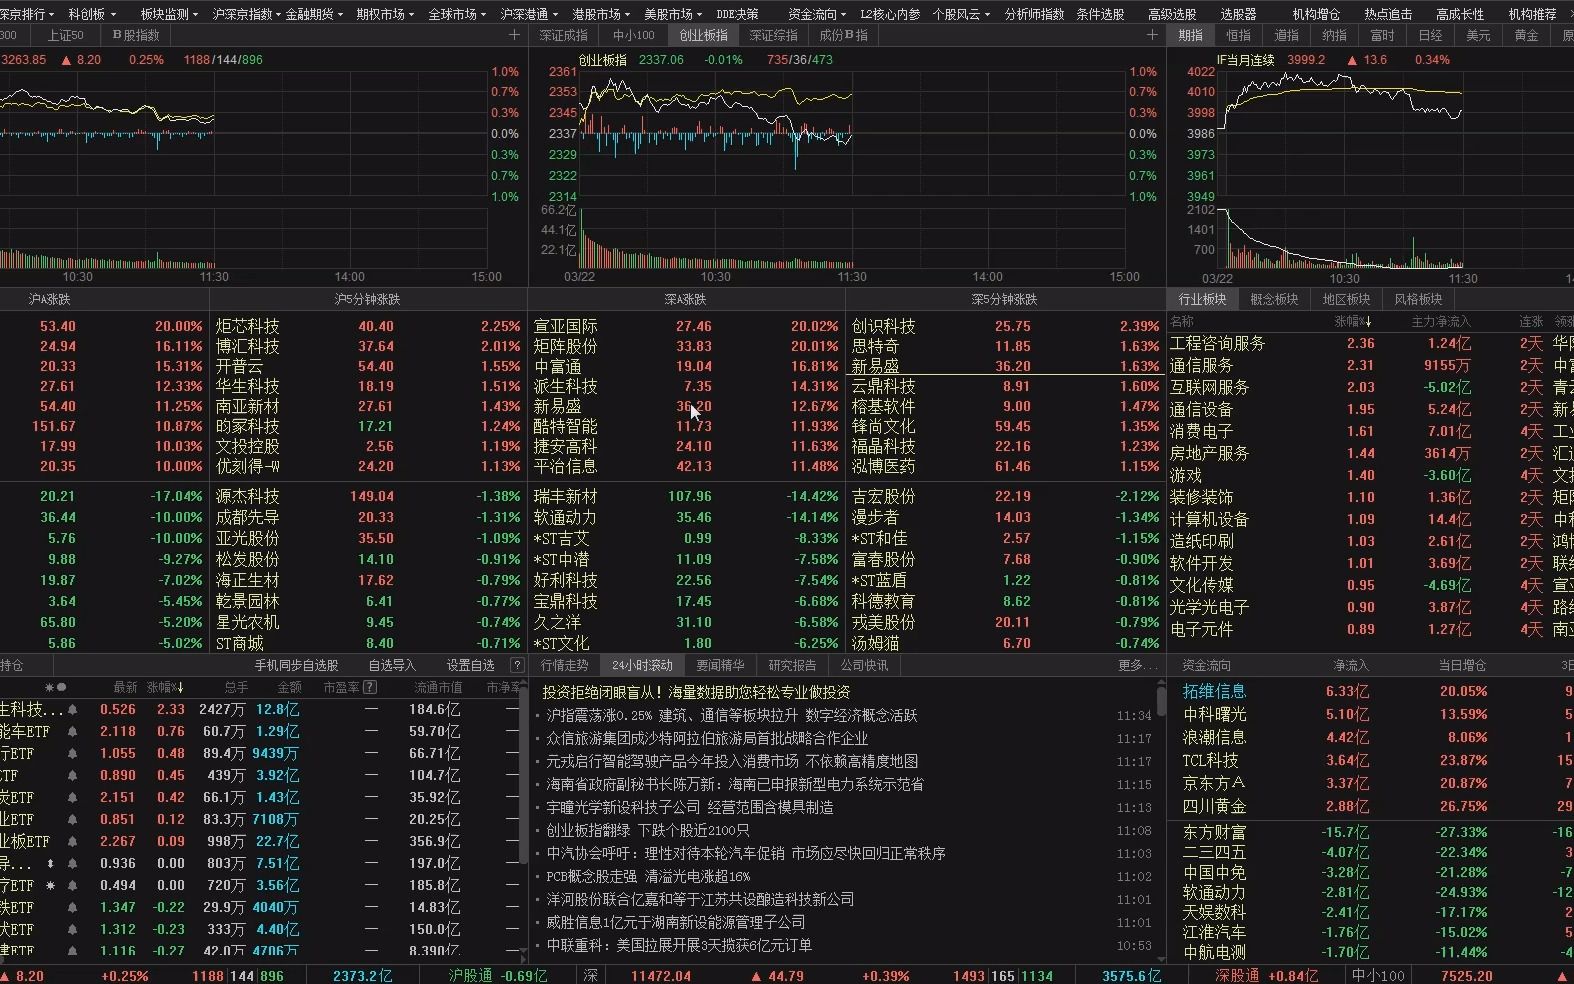Select 拓维信息 in the capital flow list
The height and width of the screenshot is (984, 1574).
click(x=1214, y=691)
